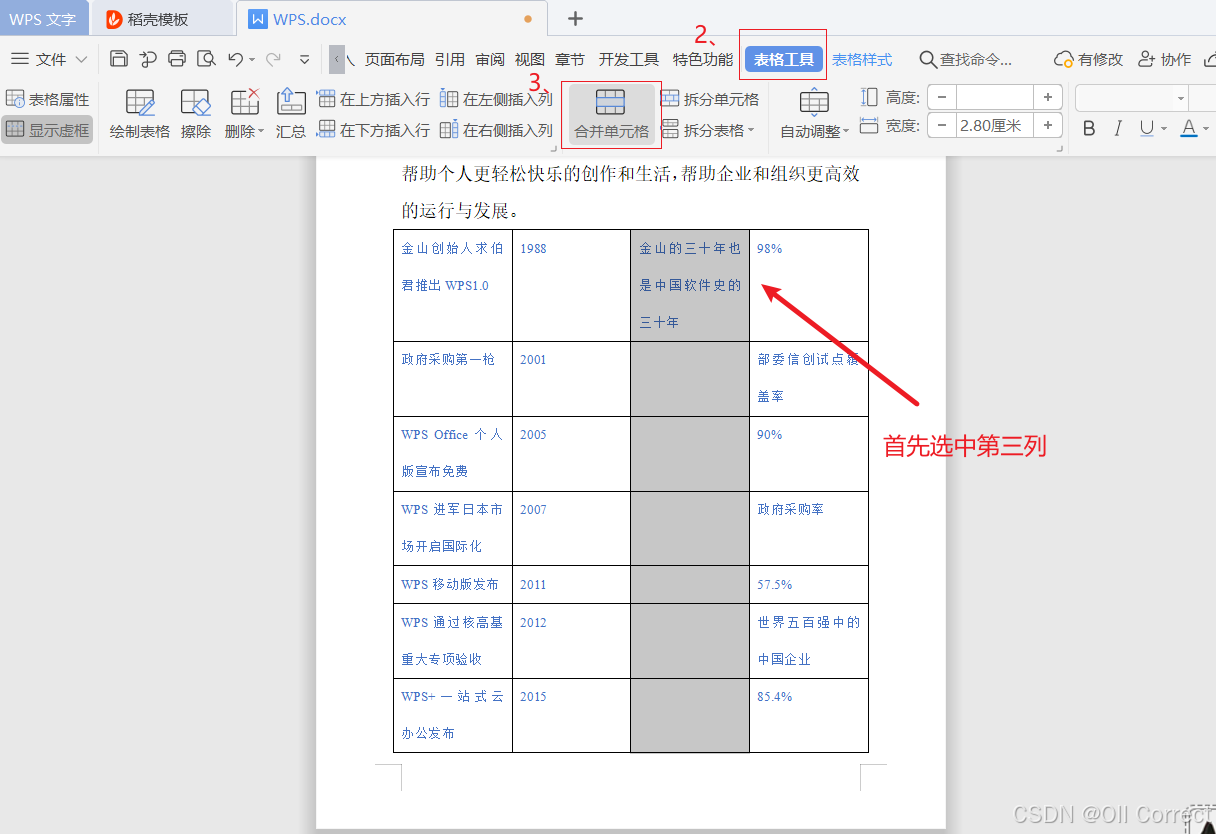
Task: Expand the 删除 delete dropdown
Action: (x=261, y=131)
